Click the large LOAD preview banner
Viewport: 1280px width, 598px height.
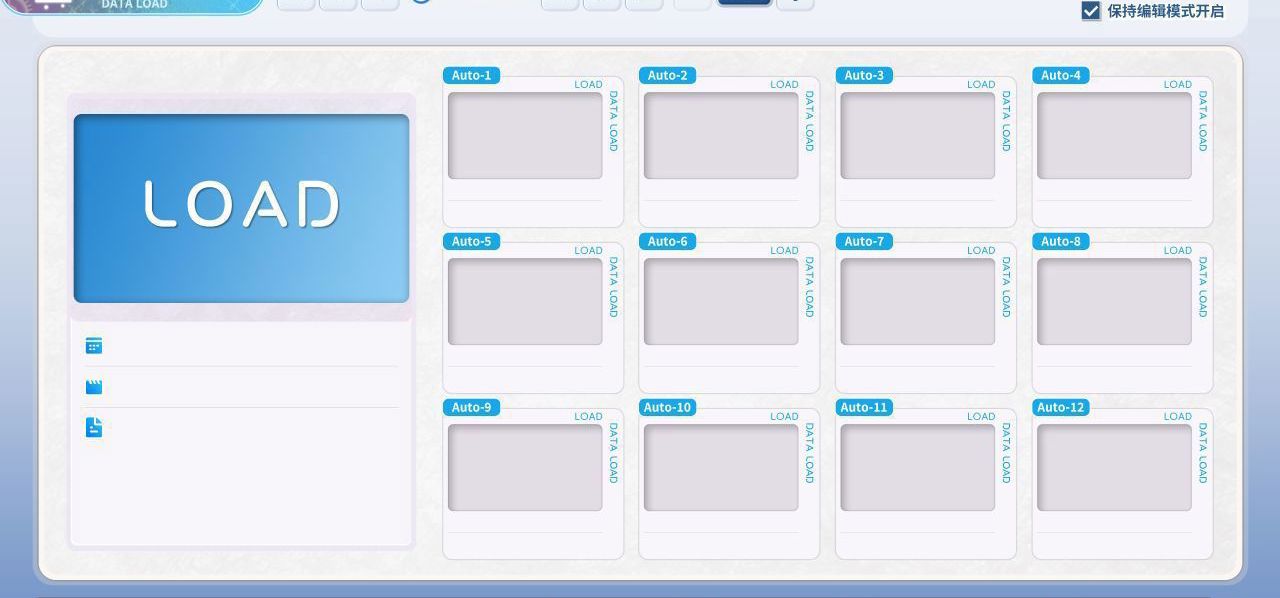241,208
